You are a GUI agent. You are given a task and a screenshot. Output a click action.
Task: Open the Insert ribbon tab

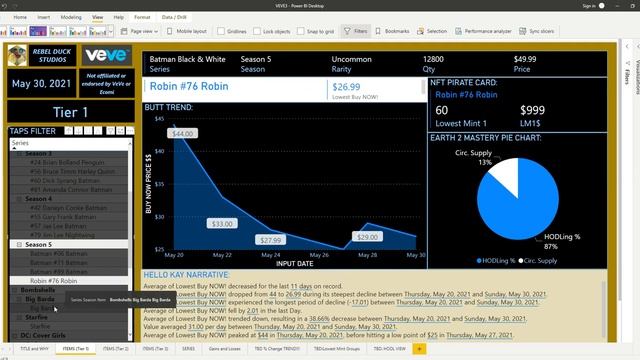tap(44, 17)
